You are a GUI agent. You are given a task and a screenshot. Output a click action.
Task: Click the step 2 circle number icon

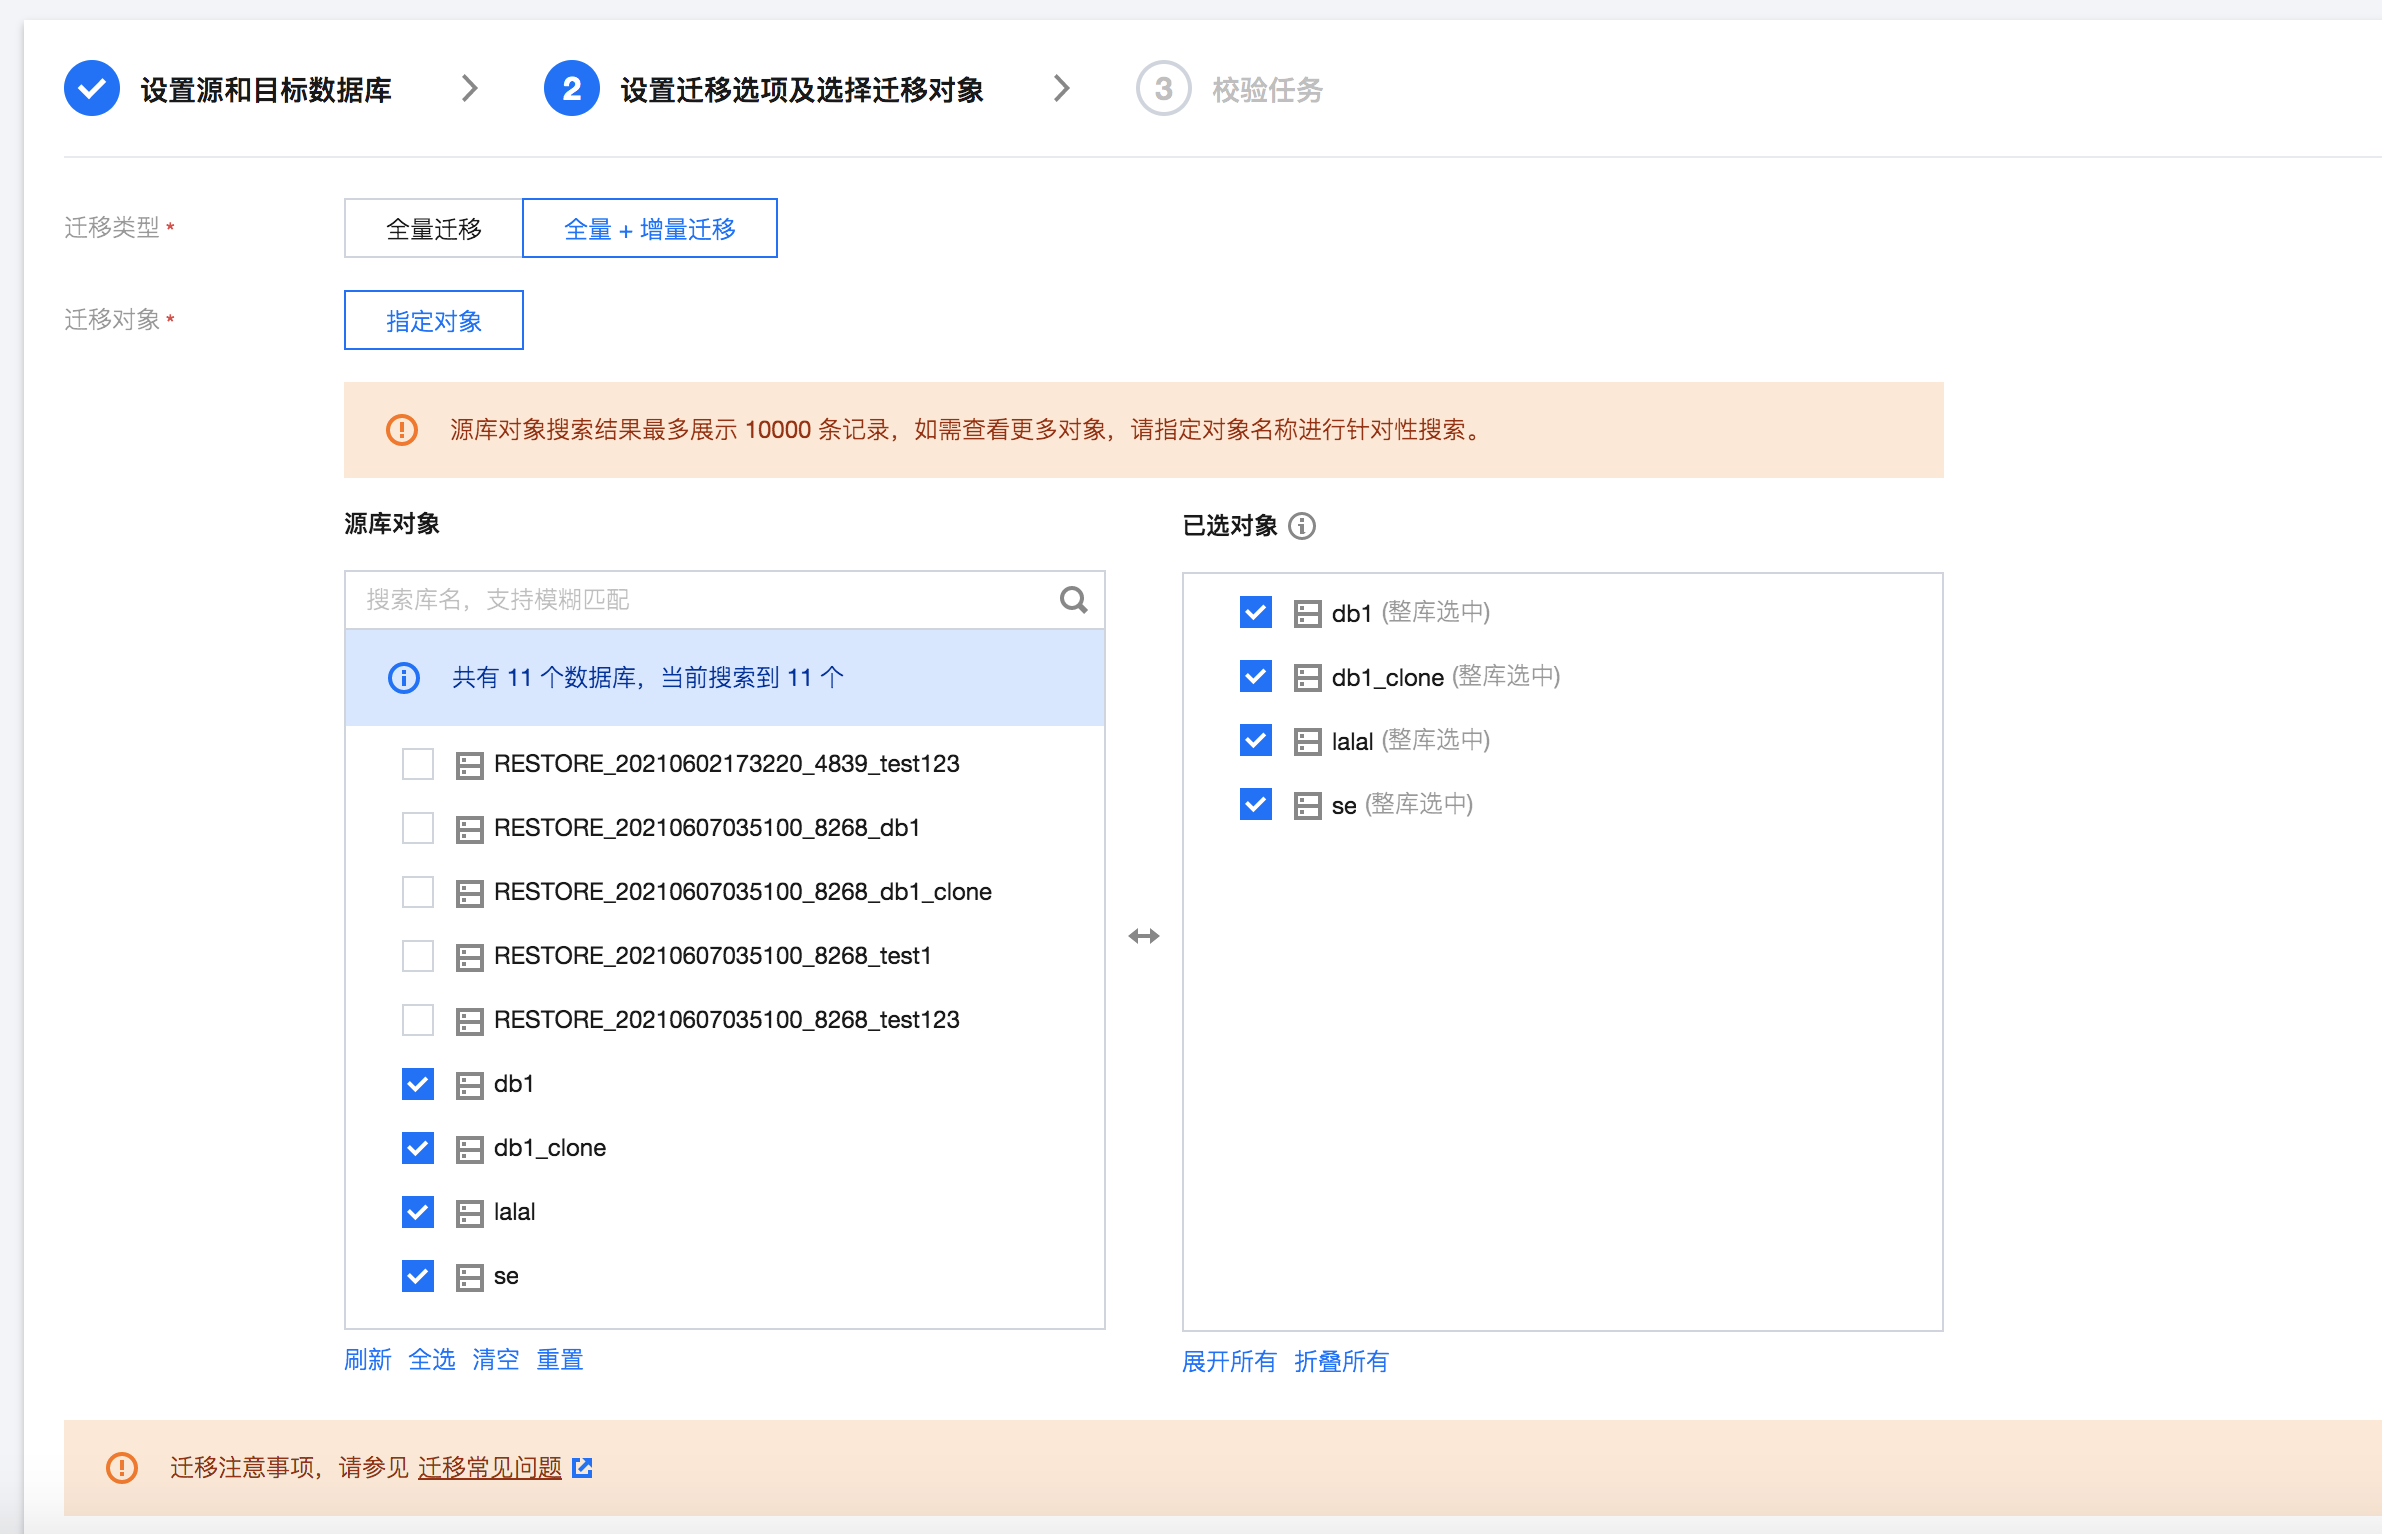pos(571,89)
